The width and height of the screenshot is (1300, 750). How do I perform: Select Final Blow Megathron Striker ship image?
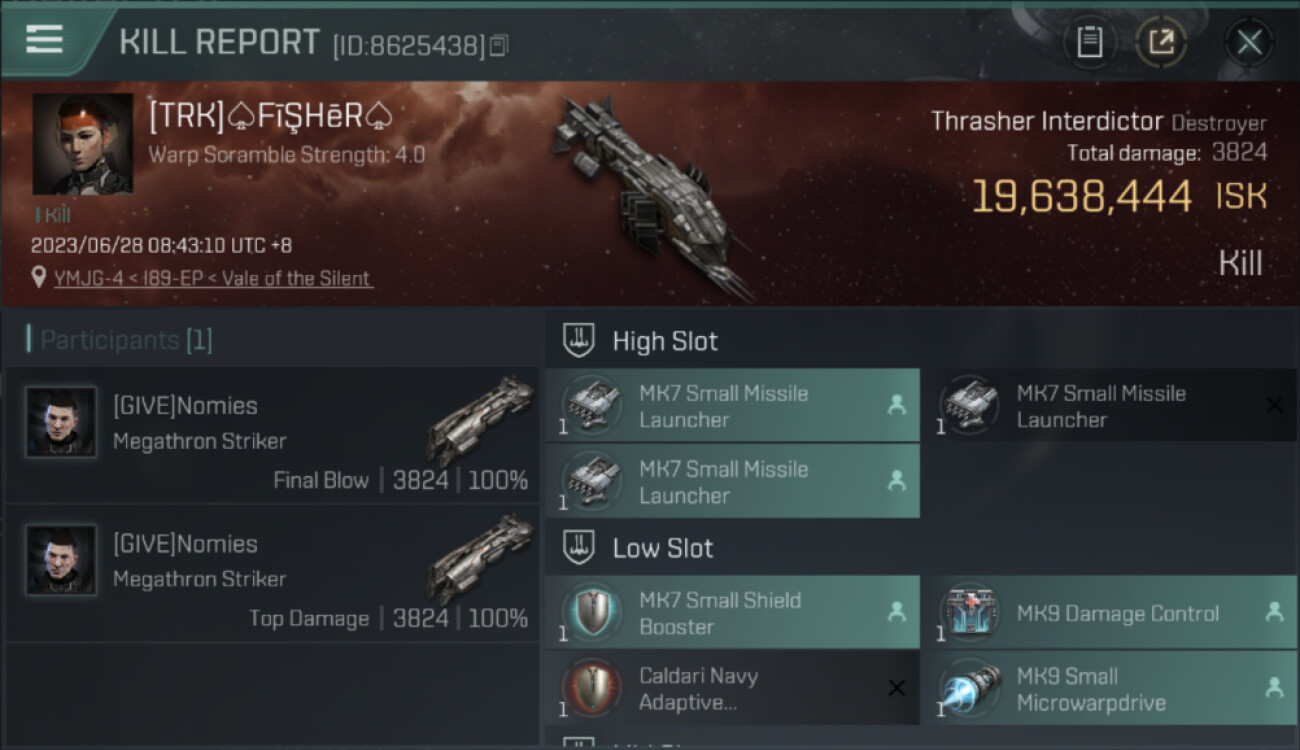tap(480, 420)
